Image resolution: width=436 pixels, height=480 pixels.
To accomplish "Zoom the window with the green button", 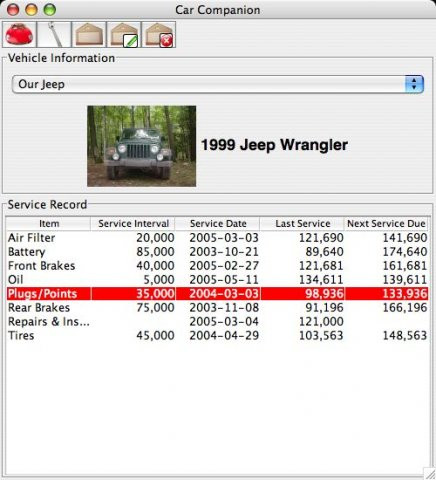I will click(50, 10).
